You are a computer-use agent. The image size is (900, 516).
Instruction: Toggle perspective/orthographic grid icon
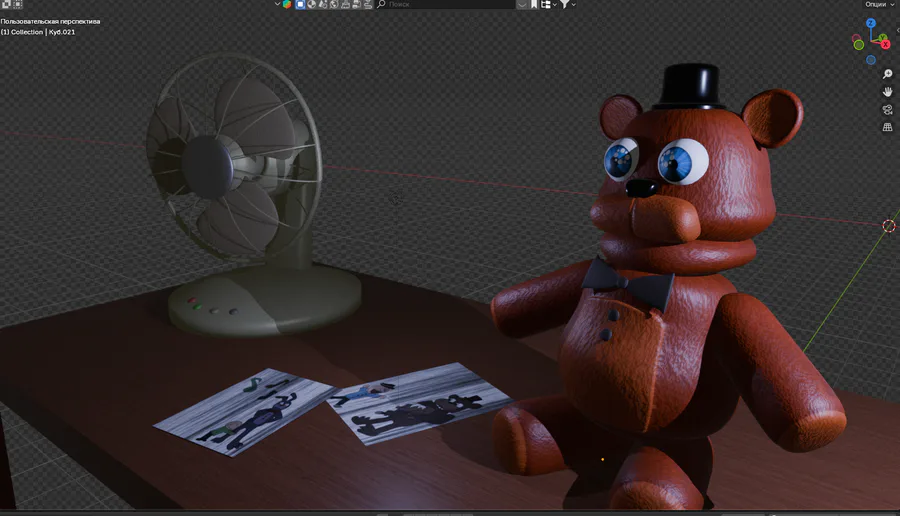click(x=887, y=127)
